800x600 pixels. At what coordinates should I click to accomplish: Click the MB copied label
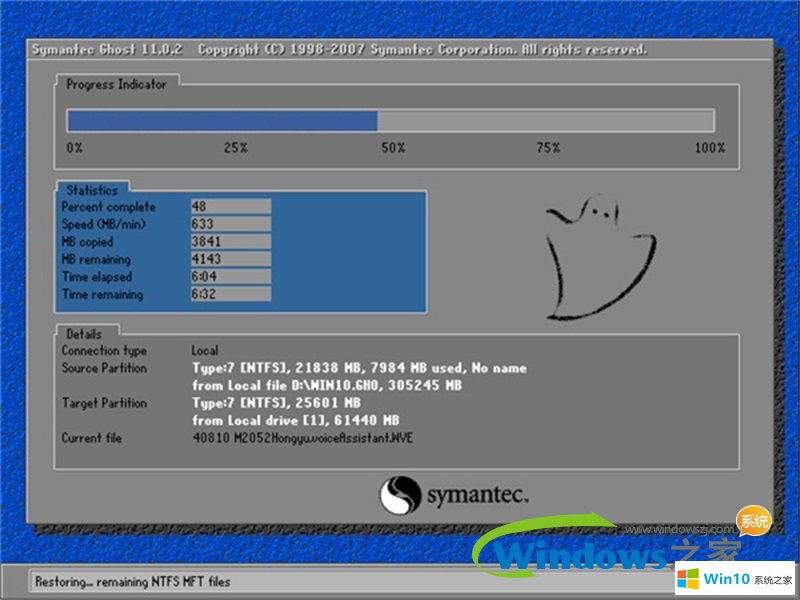click(x=87, y=242)
